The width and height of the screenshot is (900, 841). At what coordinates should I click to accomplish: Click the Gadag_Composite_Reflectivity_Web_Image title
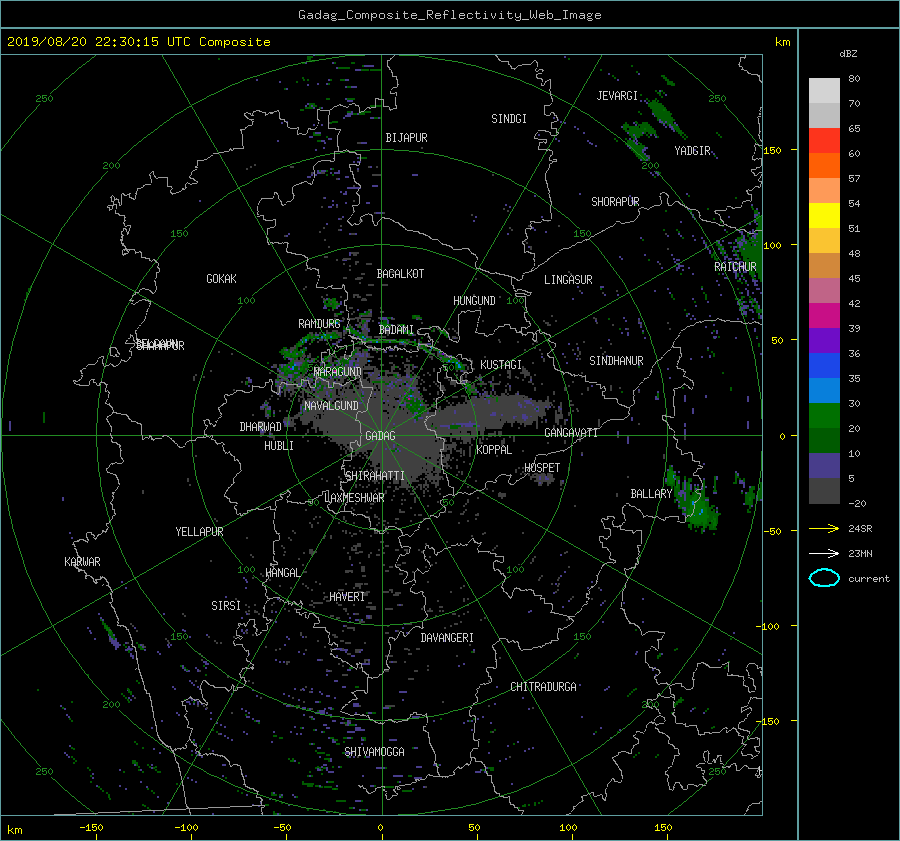[x=449, y=15]
